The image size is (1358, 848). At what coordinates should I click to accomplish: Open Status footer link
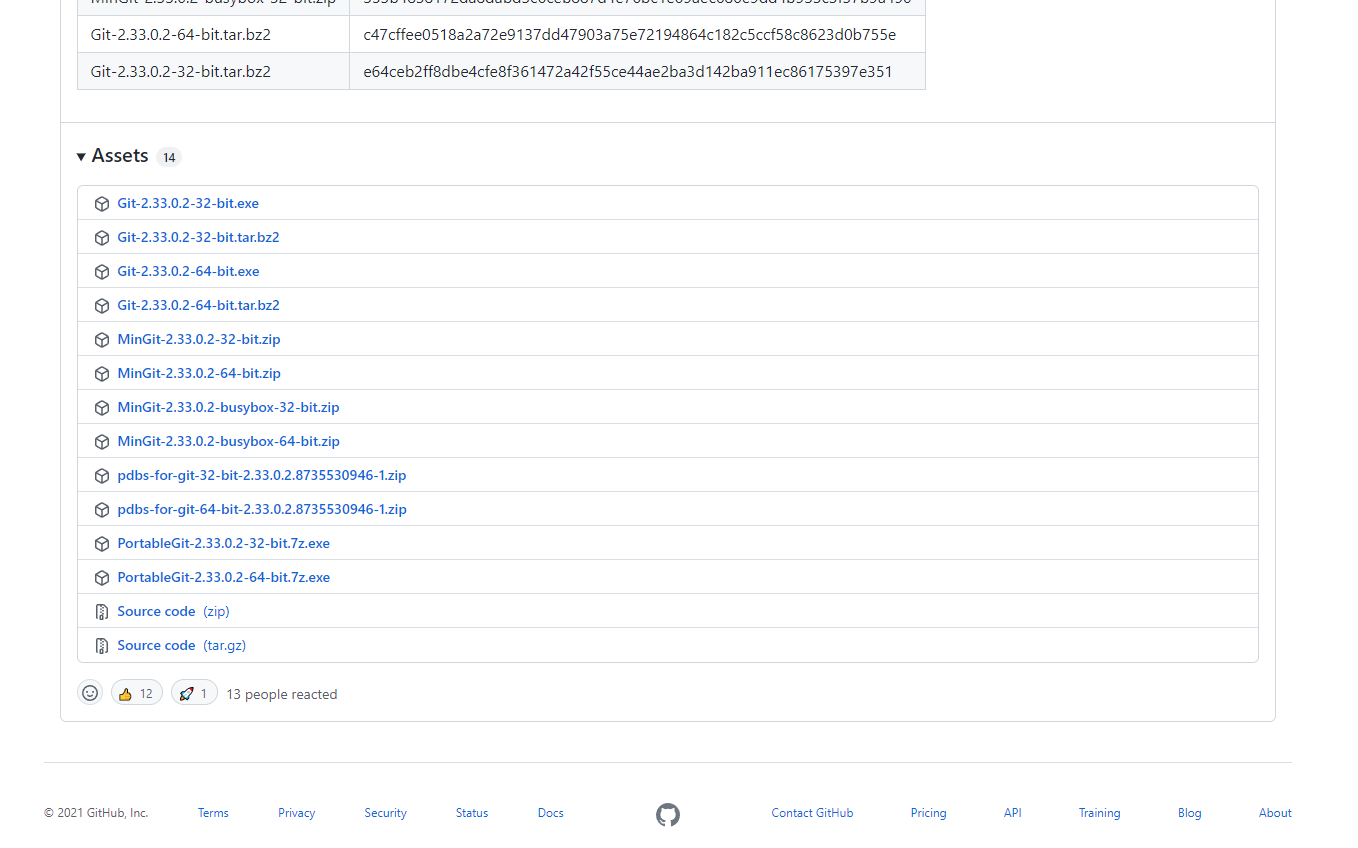pos(472,813)
